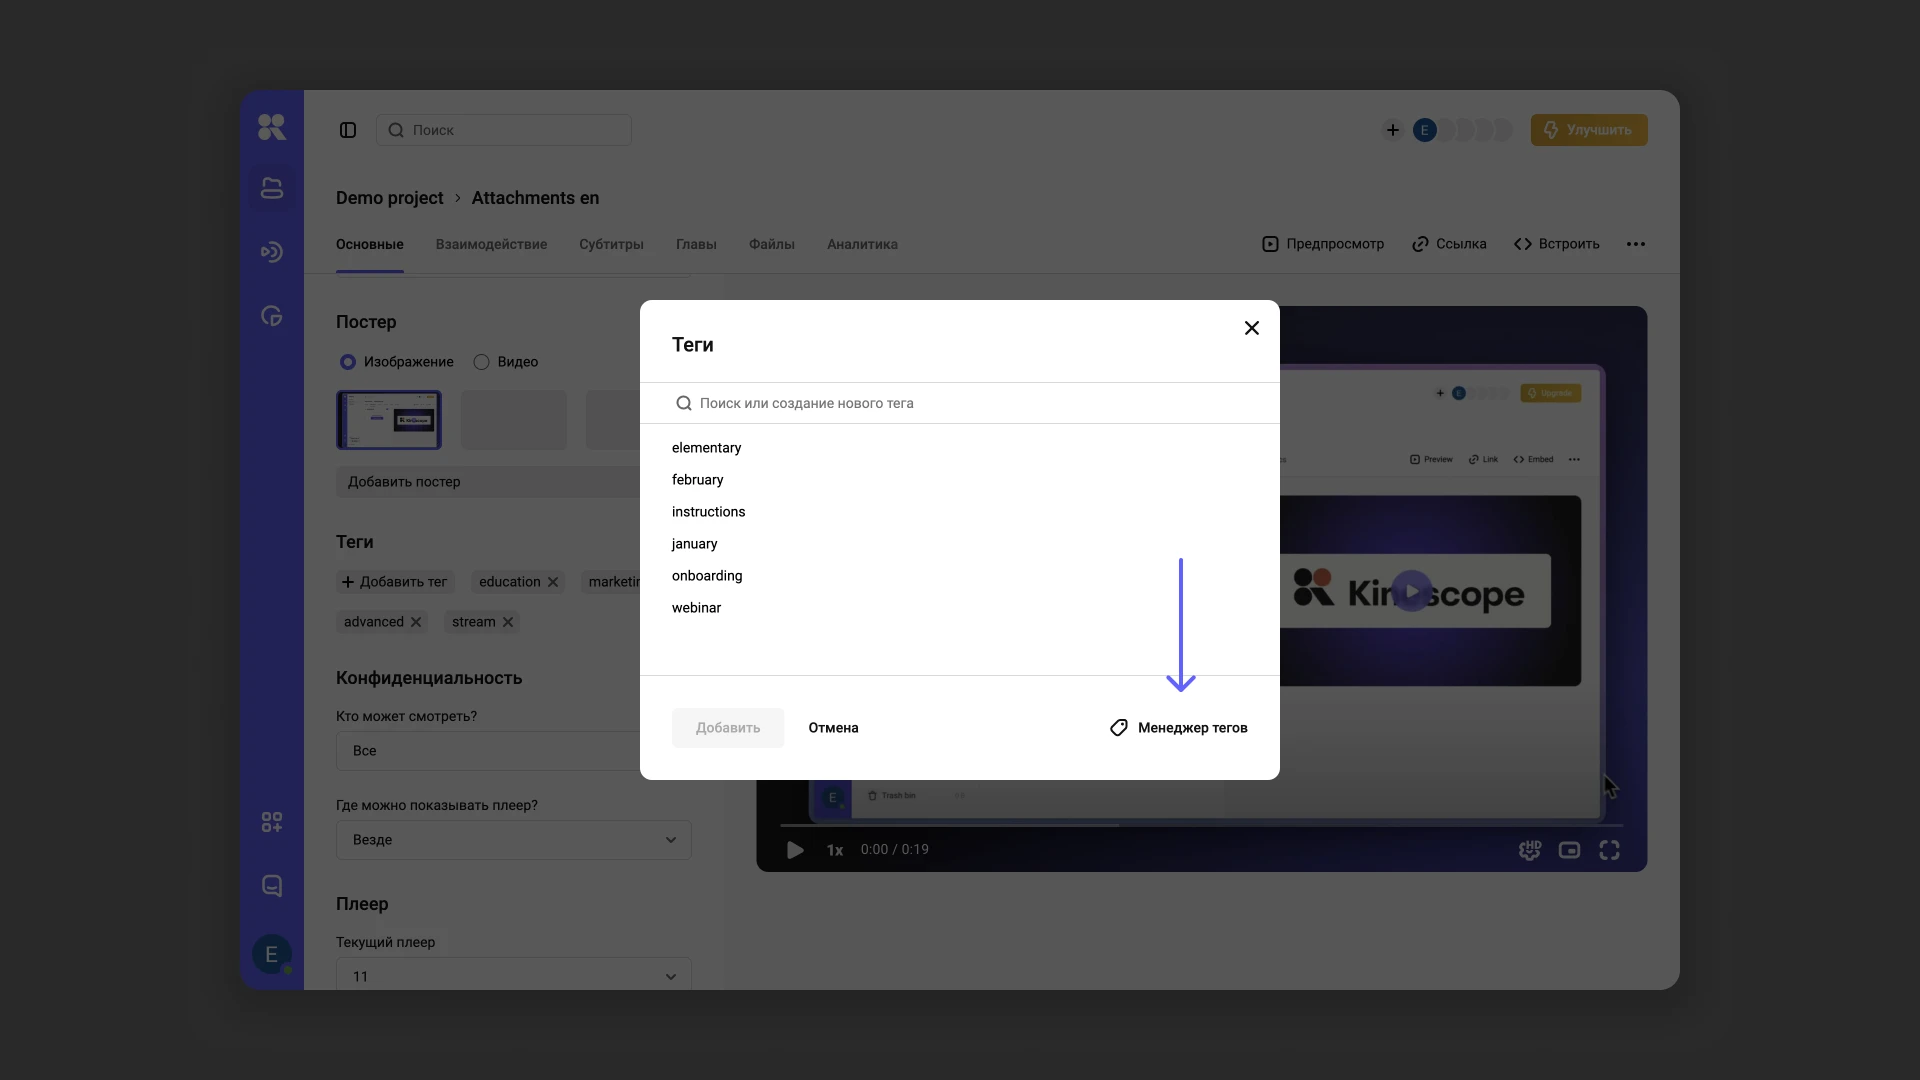Viewport: 1920px width, 1080px height.
Task: Open the current player 11 dropdown
Action: tap(513, 975)
